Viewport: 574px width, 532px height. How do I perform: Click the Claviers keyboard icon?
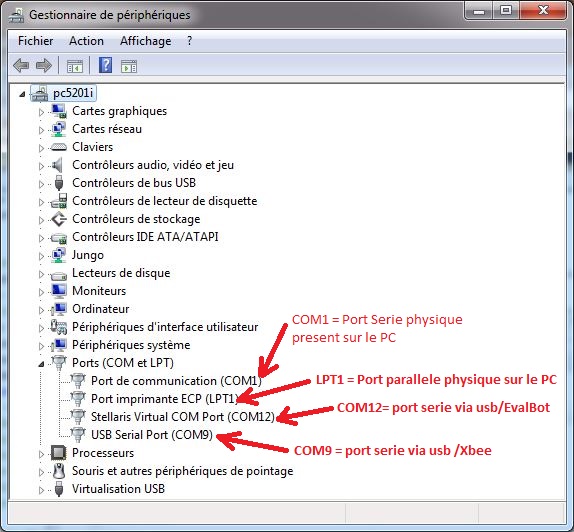(59, 147)
